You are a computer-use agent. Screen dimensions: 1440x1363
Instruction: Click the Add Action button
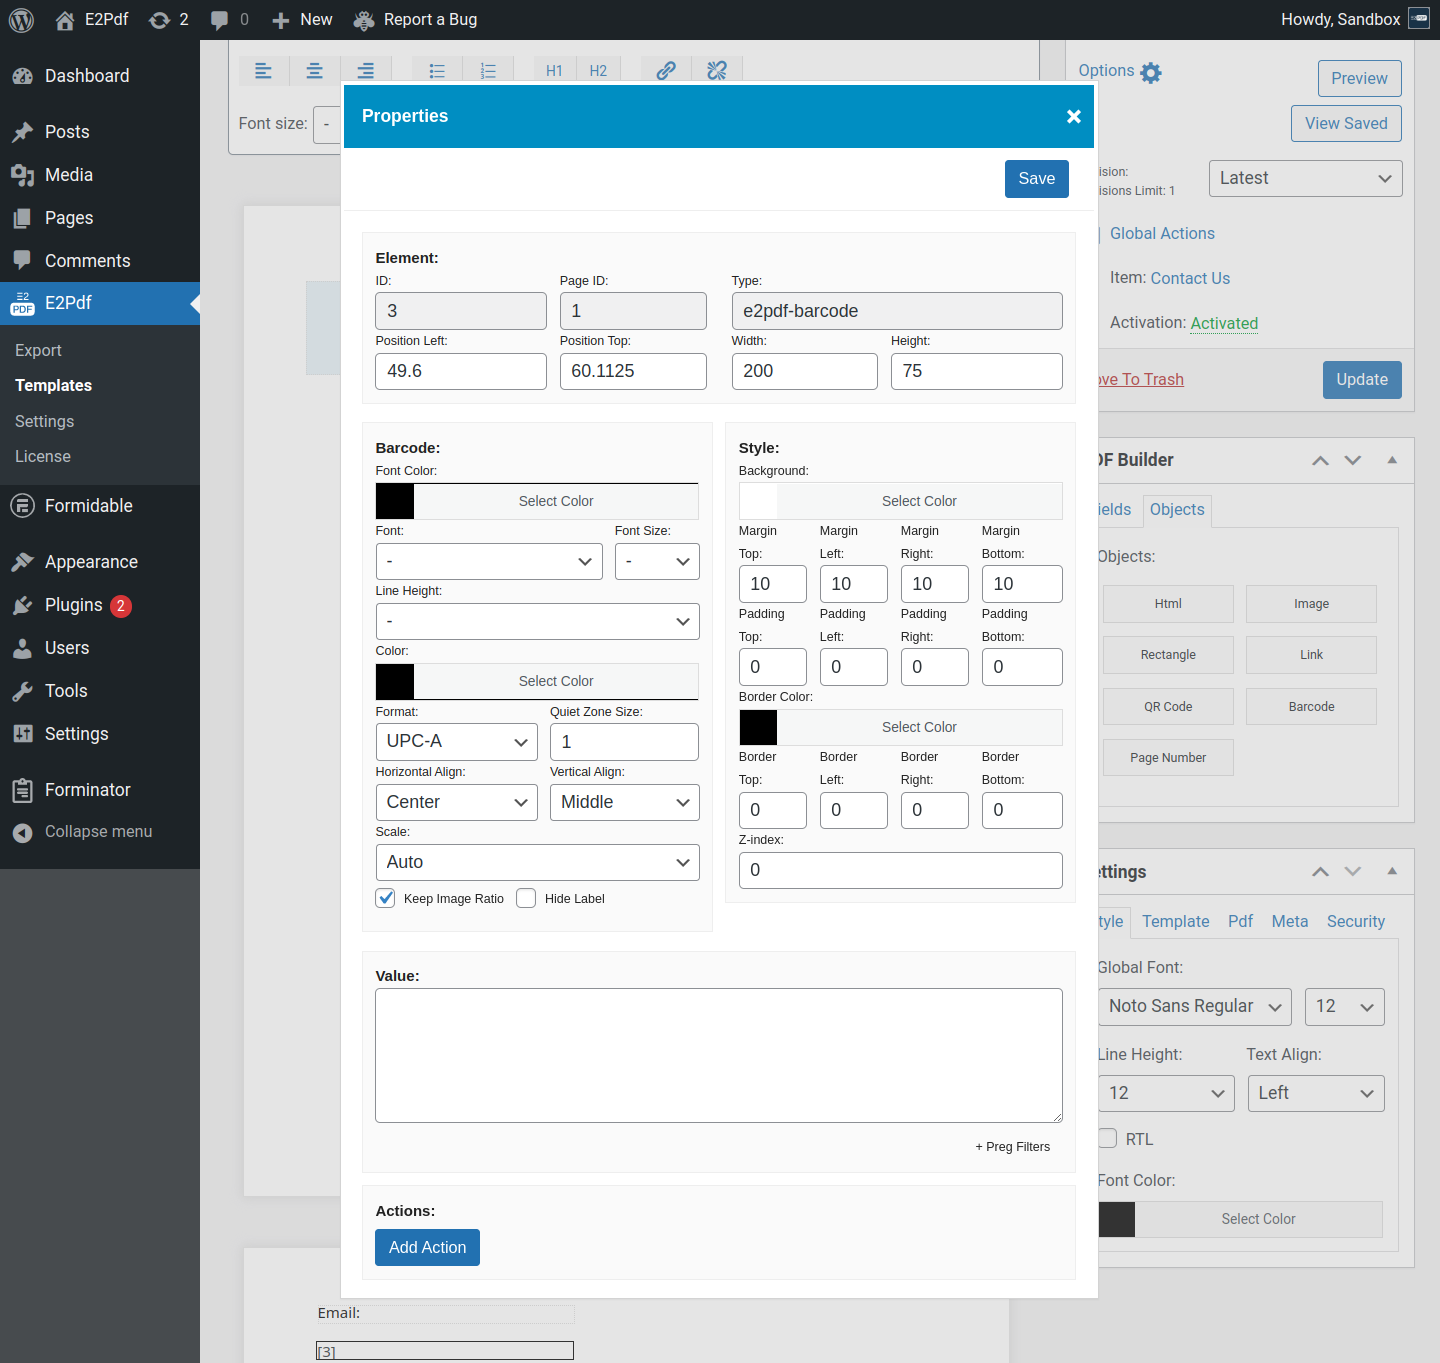point(427,1248)
